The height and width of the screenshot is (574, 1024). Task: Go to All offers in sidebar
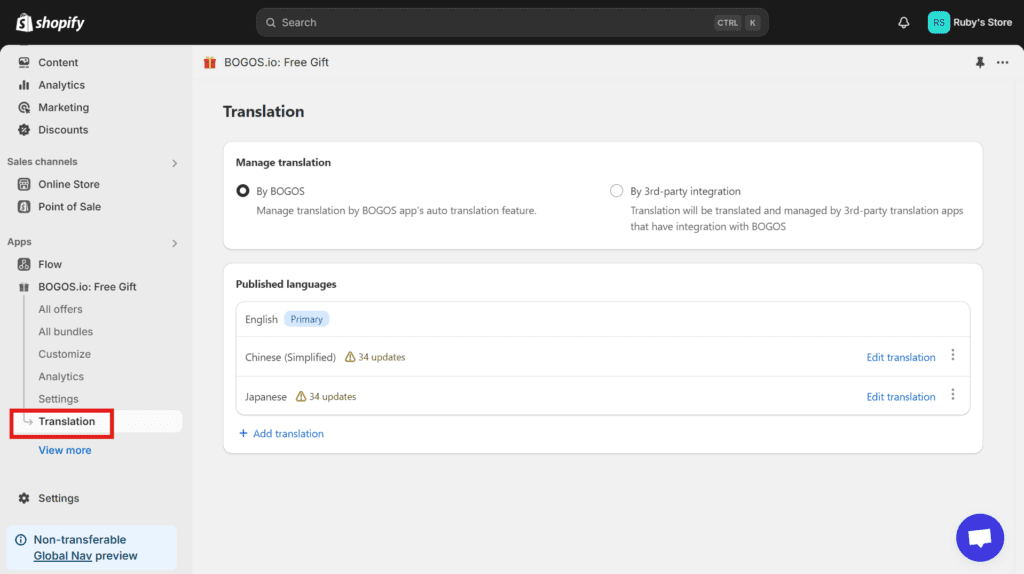pos(60,309)
